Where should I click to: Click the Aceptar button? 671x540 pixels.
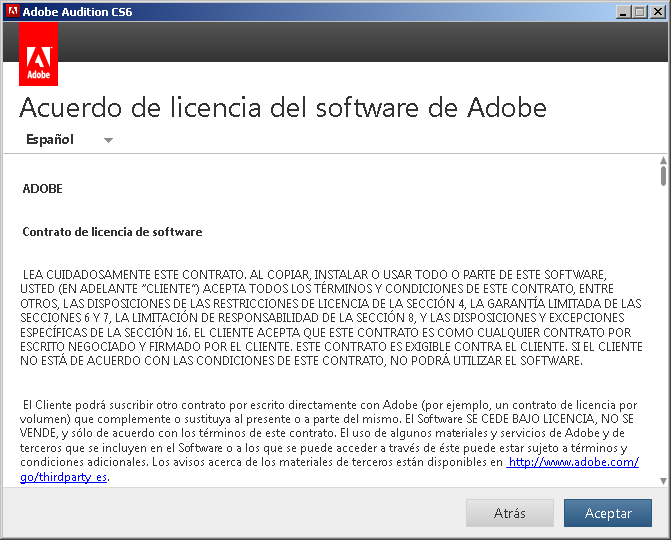pos(608,513)
